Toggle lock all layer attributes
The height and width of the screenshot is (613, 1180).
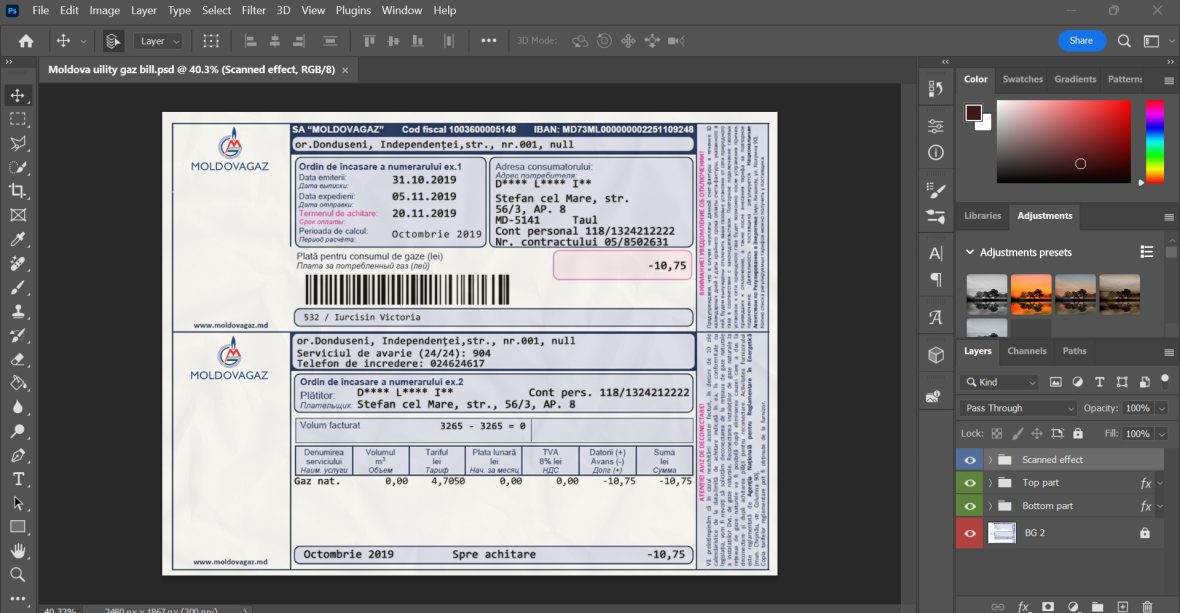tap(1078, 433)
